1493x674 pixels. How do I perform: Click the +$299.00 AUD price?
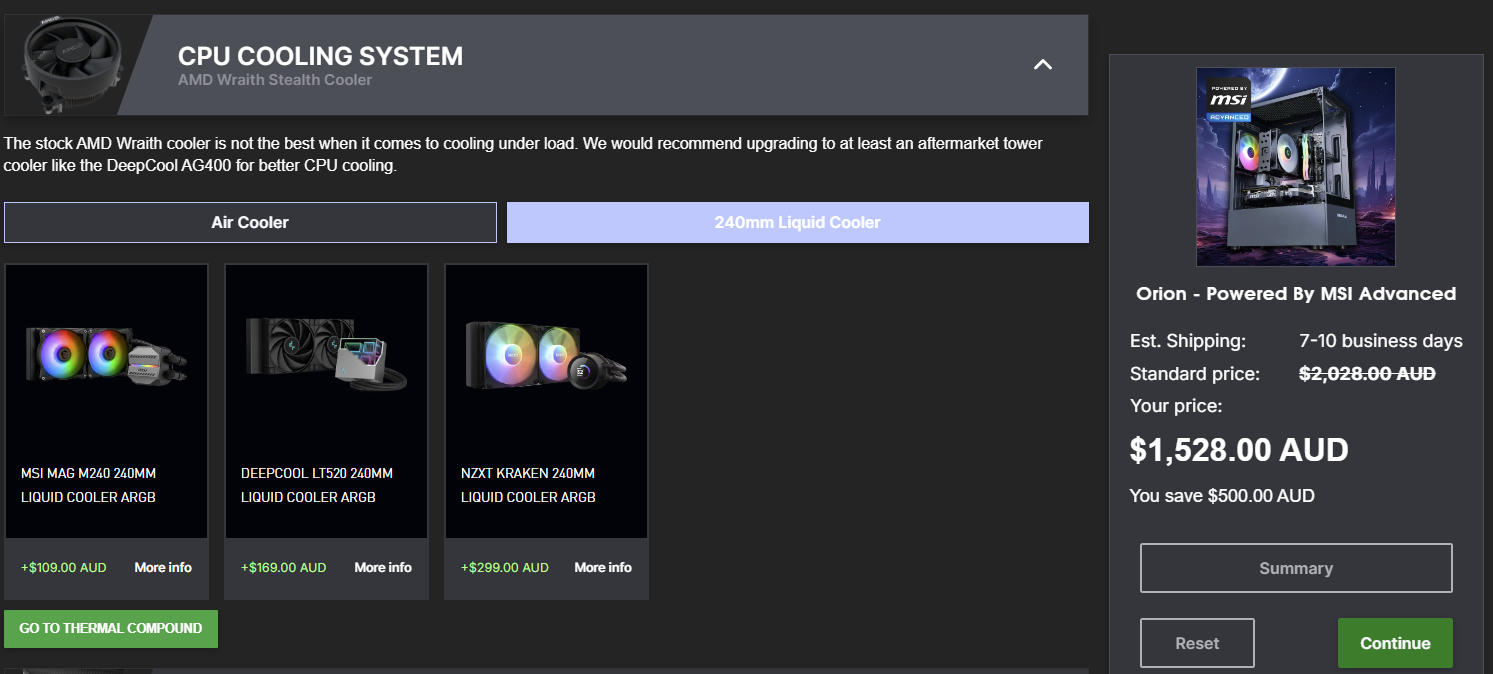(x=505, y=567)
